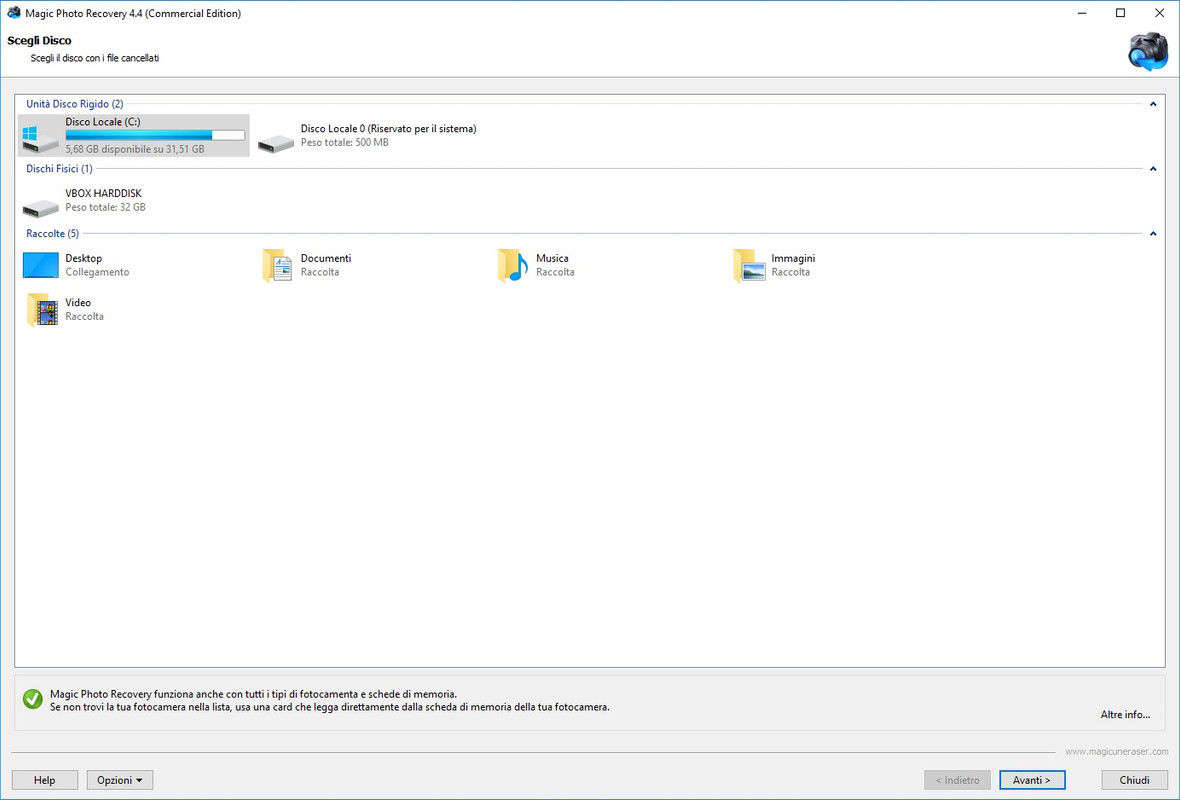
Task: Click the Scegli Disco heading
Action: point(39,41)
